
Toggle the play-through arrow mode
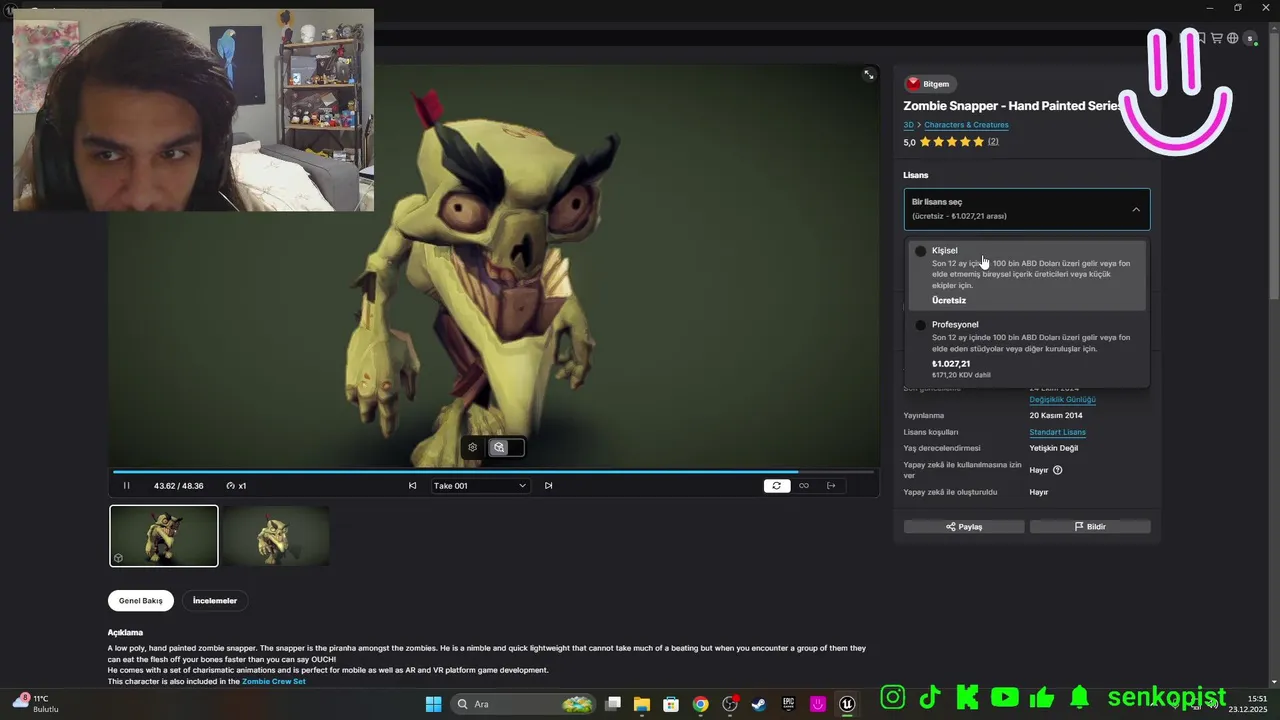pyautogui.click(x=831, y=486)
